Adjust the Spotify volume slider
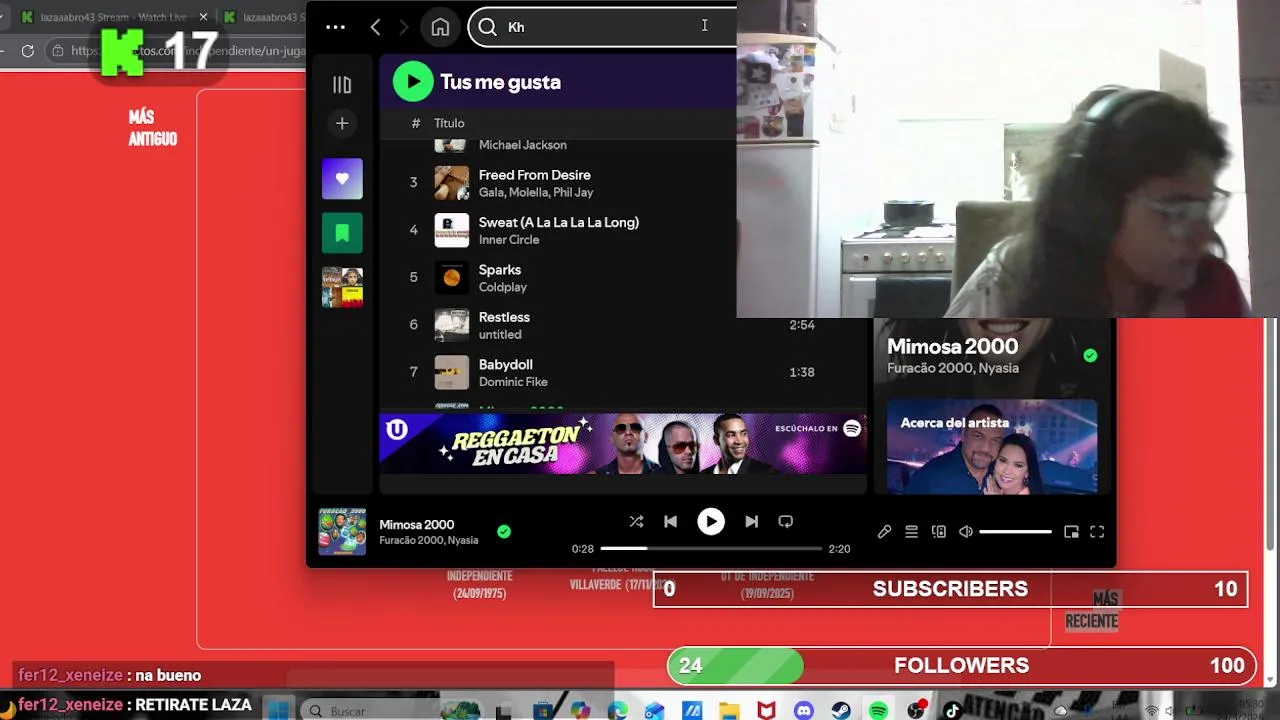The width and height of the screenshot is (1280, 720). 1015,532
